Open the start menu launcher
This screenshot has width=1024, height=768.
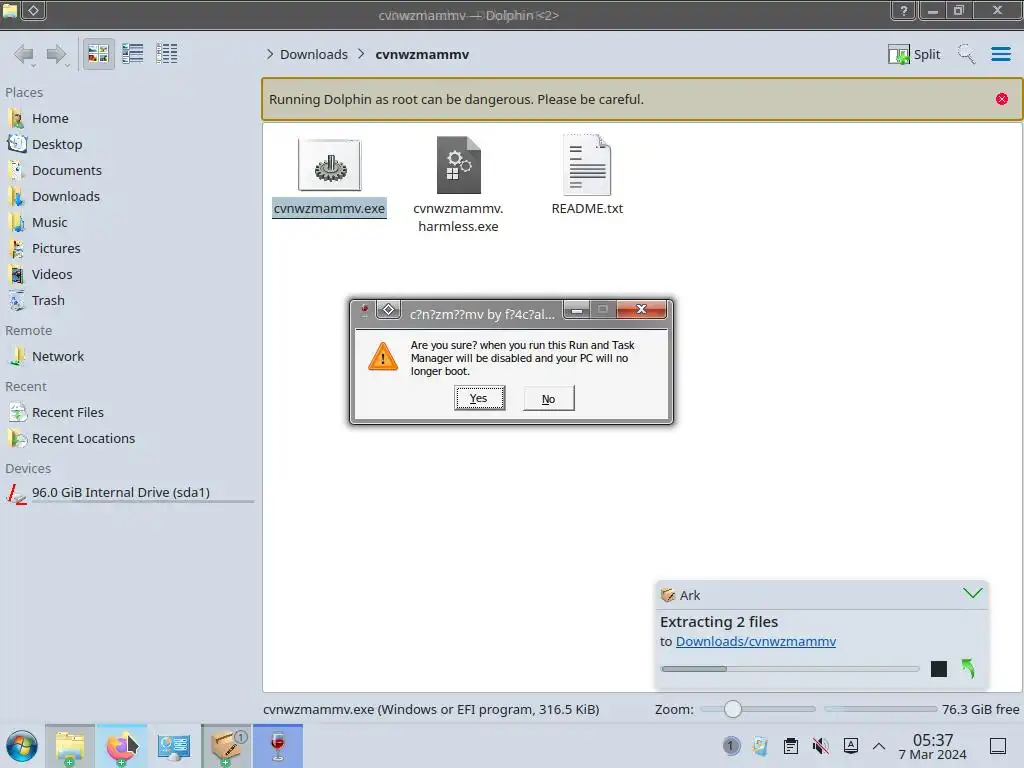click(x=22, y=746)
